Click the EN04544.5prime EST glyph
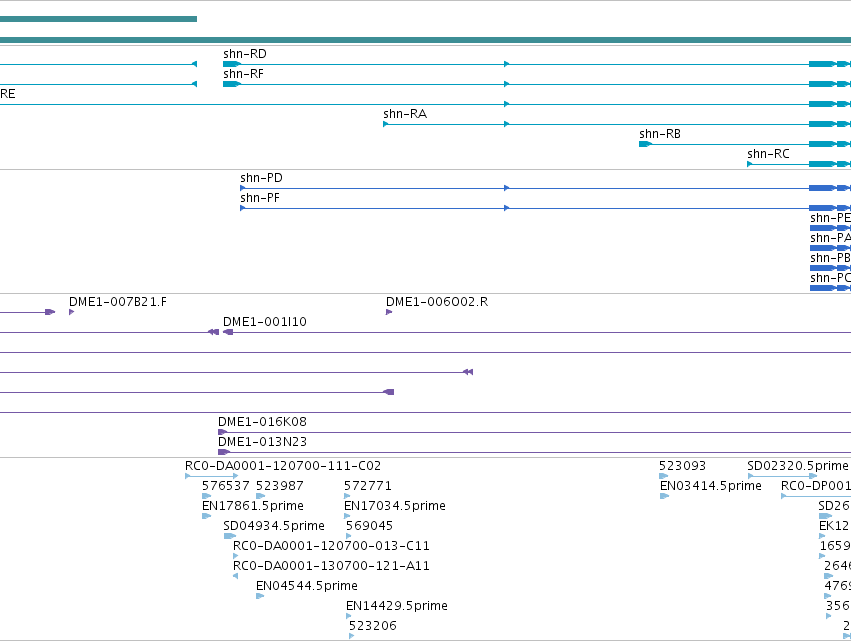 [x=260, y=596]
